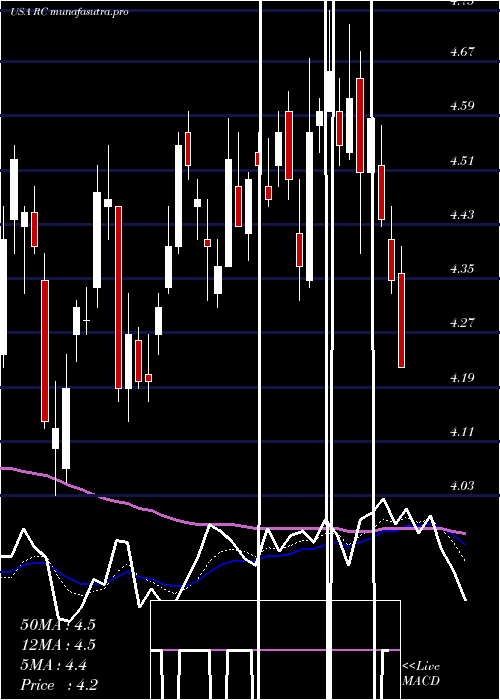This screenshot has height=700, width=500.
Task: Click the 4.59 price axis label
Action: pos(462,106)
